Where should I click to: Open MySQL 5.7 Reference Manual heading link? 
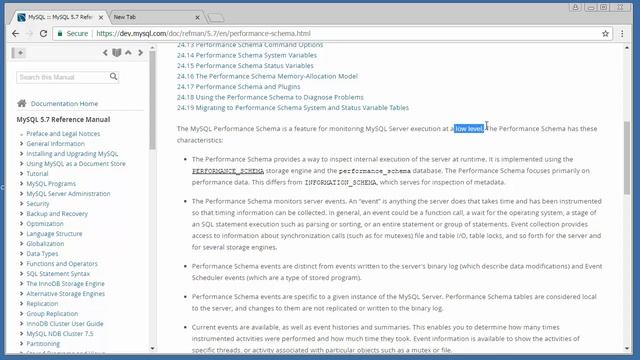pyautogui.click(x=63, y=120)
